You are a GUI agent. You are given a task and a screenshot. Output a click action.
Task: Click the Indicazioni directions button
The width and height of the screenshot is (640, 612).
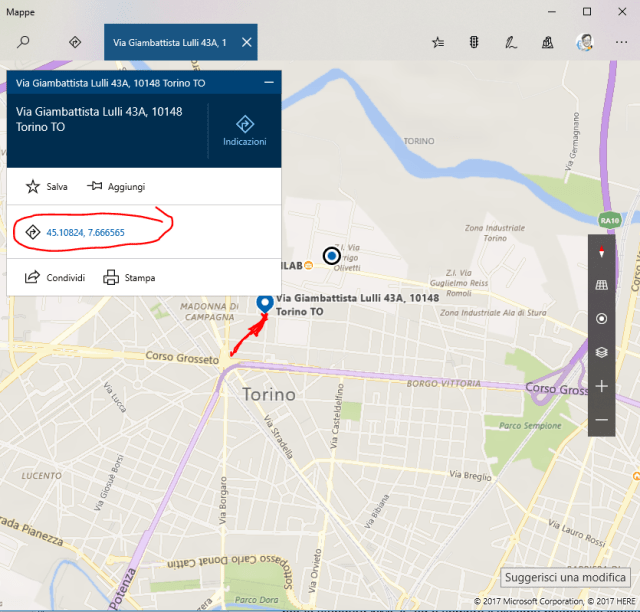(x=244, y=131)
